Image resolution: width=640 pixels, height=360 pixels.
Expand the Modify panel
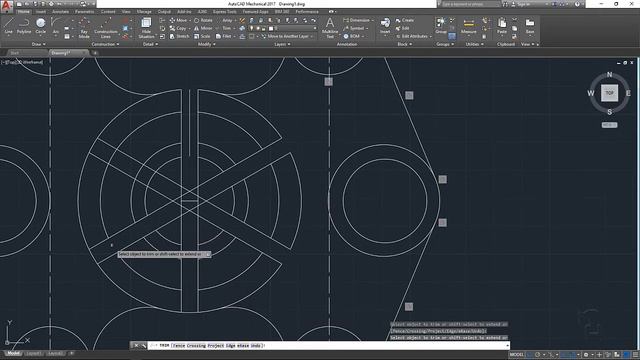(206, 44)
